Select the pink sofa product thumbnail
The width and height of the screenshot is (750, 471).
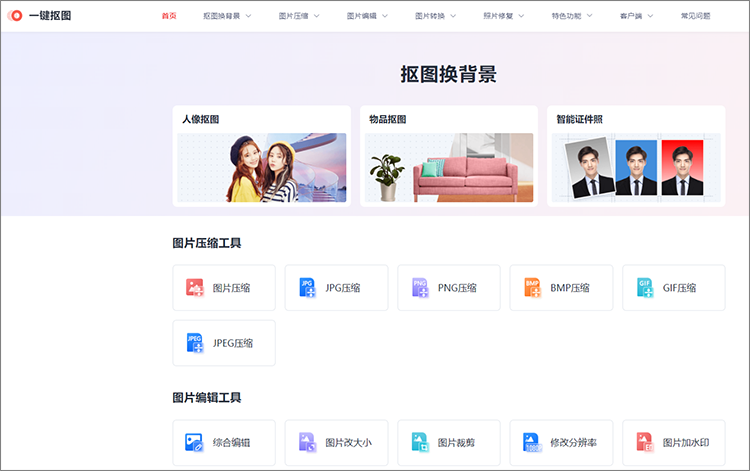449,168
